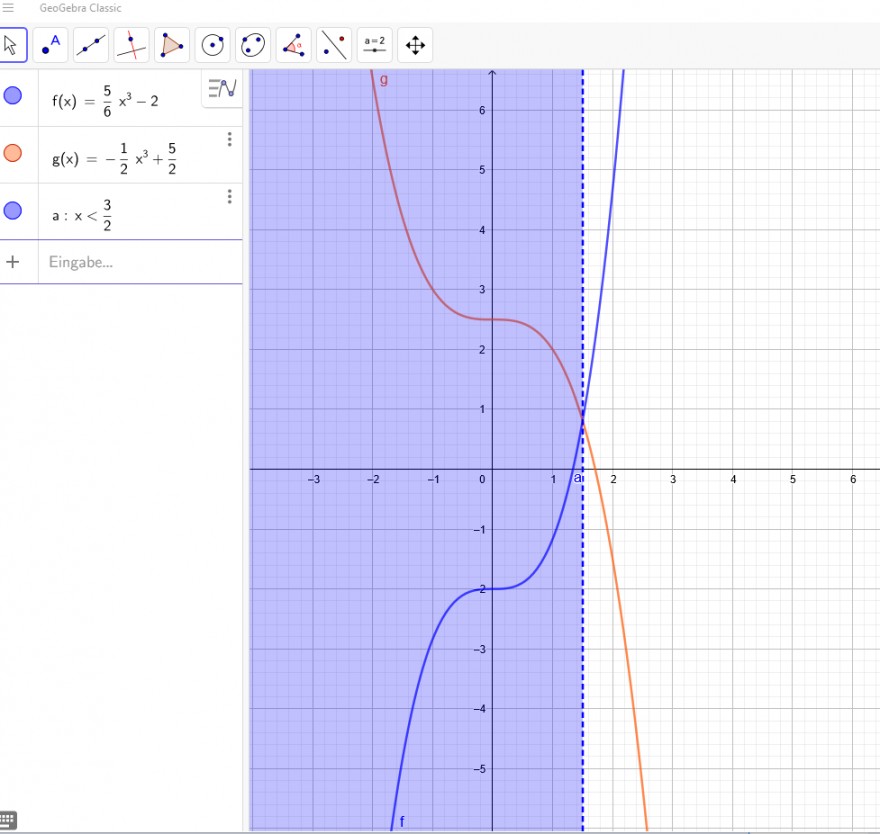
Task: Open more options for inequality a row
Action: [230, 196]
